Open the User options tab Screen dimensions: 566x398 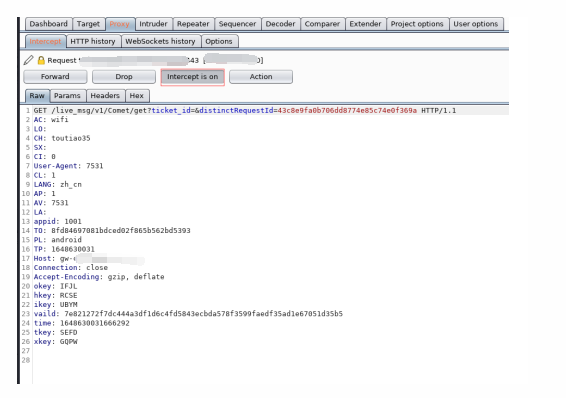click(x=476, y=24)
